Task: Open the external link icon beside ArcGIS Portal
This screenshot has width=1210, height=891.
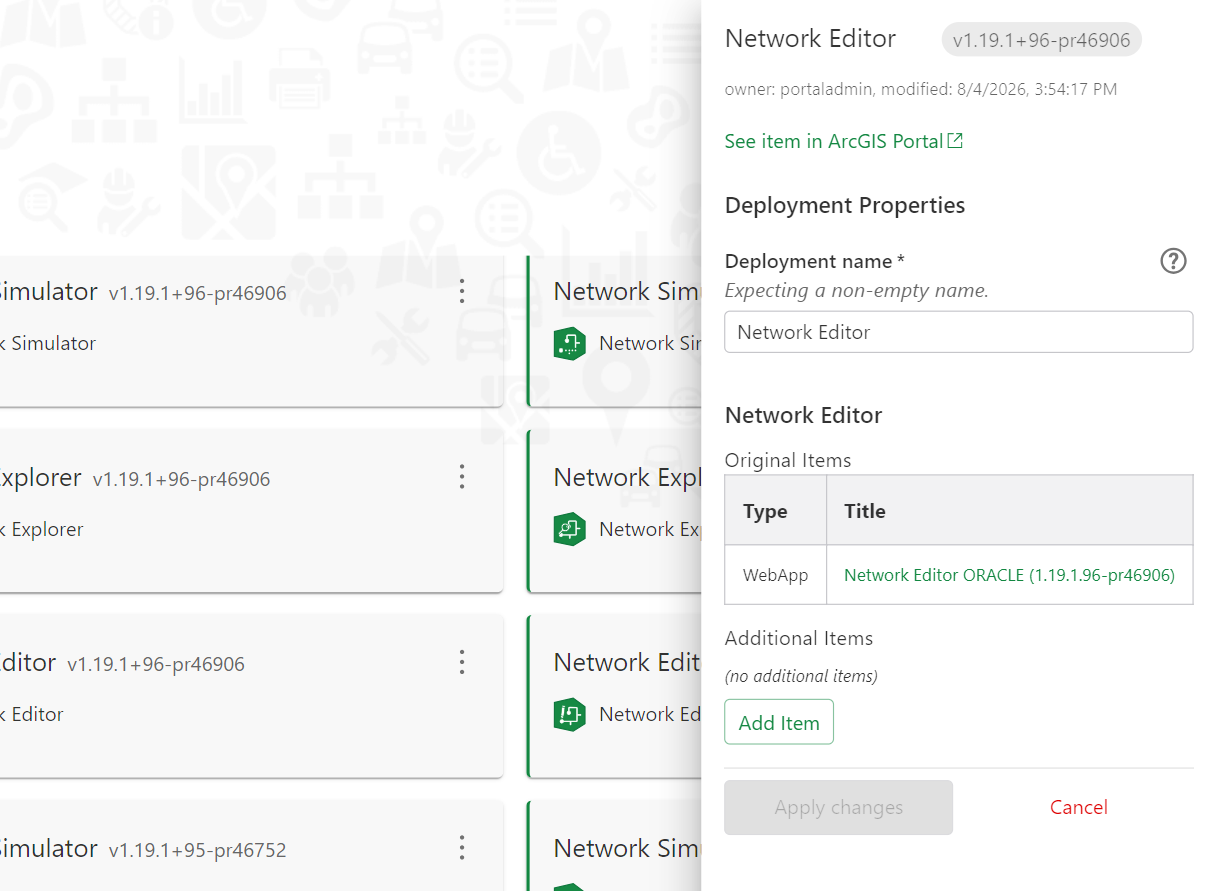Action: [x=955, y=141]
